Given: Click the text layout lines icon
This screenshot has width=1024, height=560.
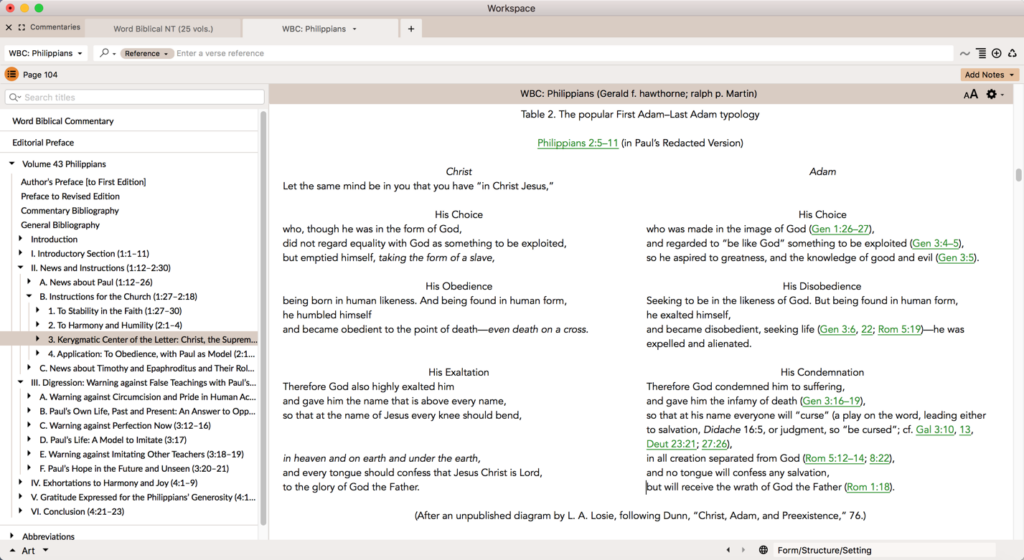Looking at the screenshot, I should [x=981, y=53].
